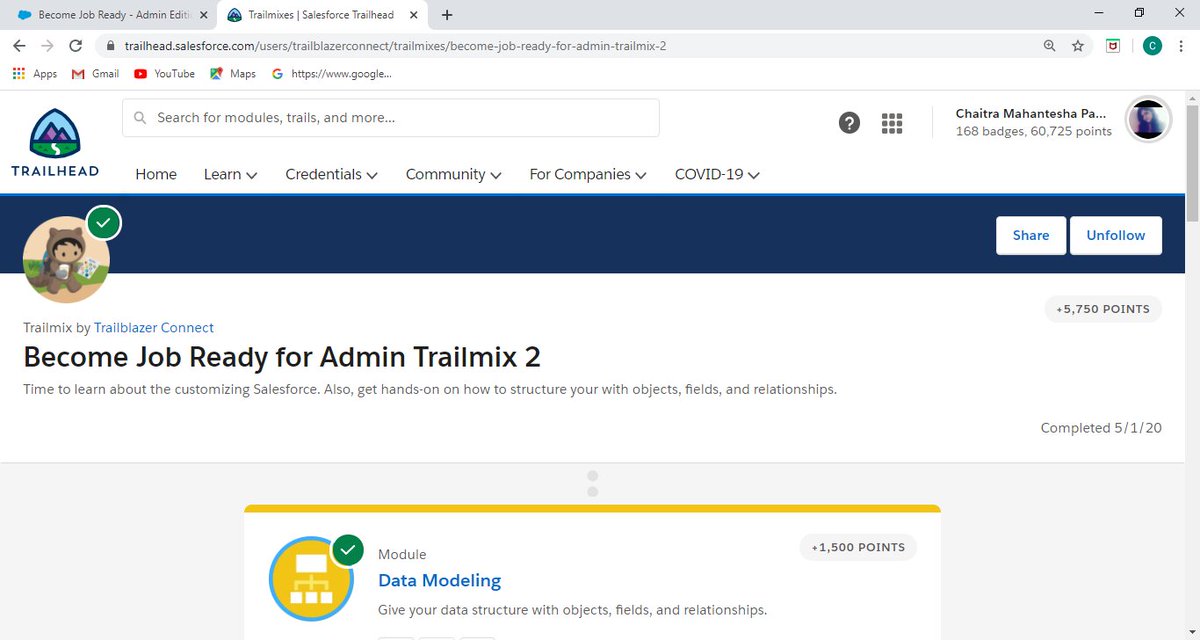Click the search modules and trails field
The image size is (1200, 640).
(x=391, y=118)
